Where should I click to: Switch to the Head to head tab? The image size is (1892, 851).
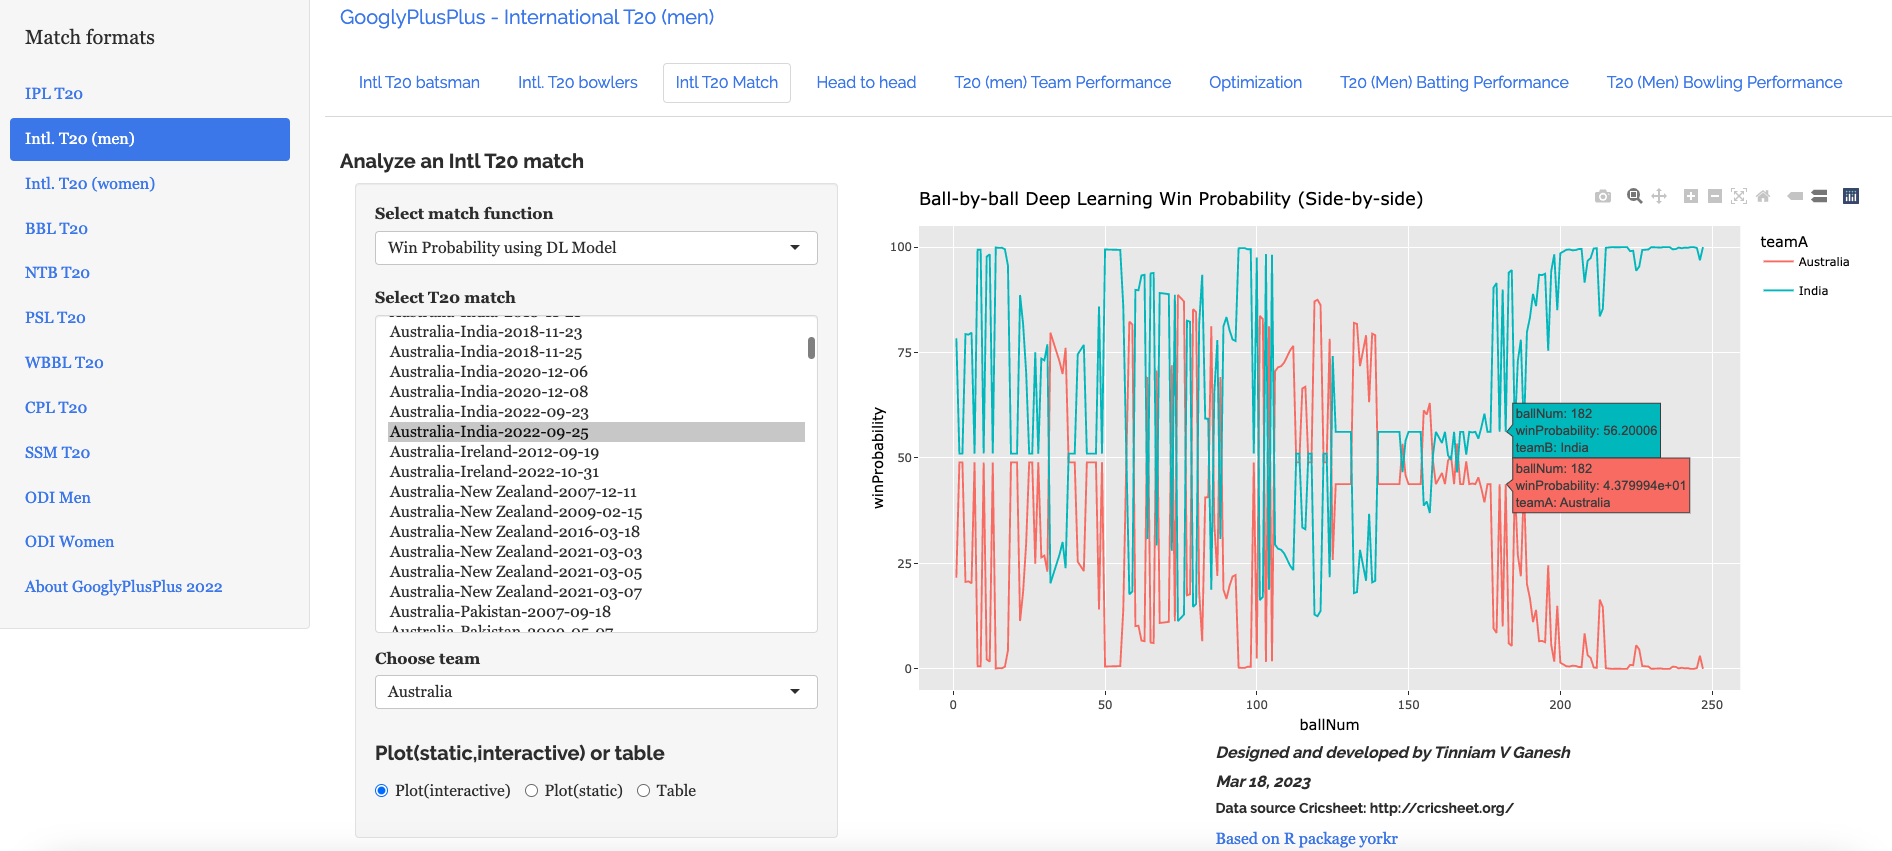(x=866, y=83)
